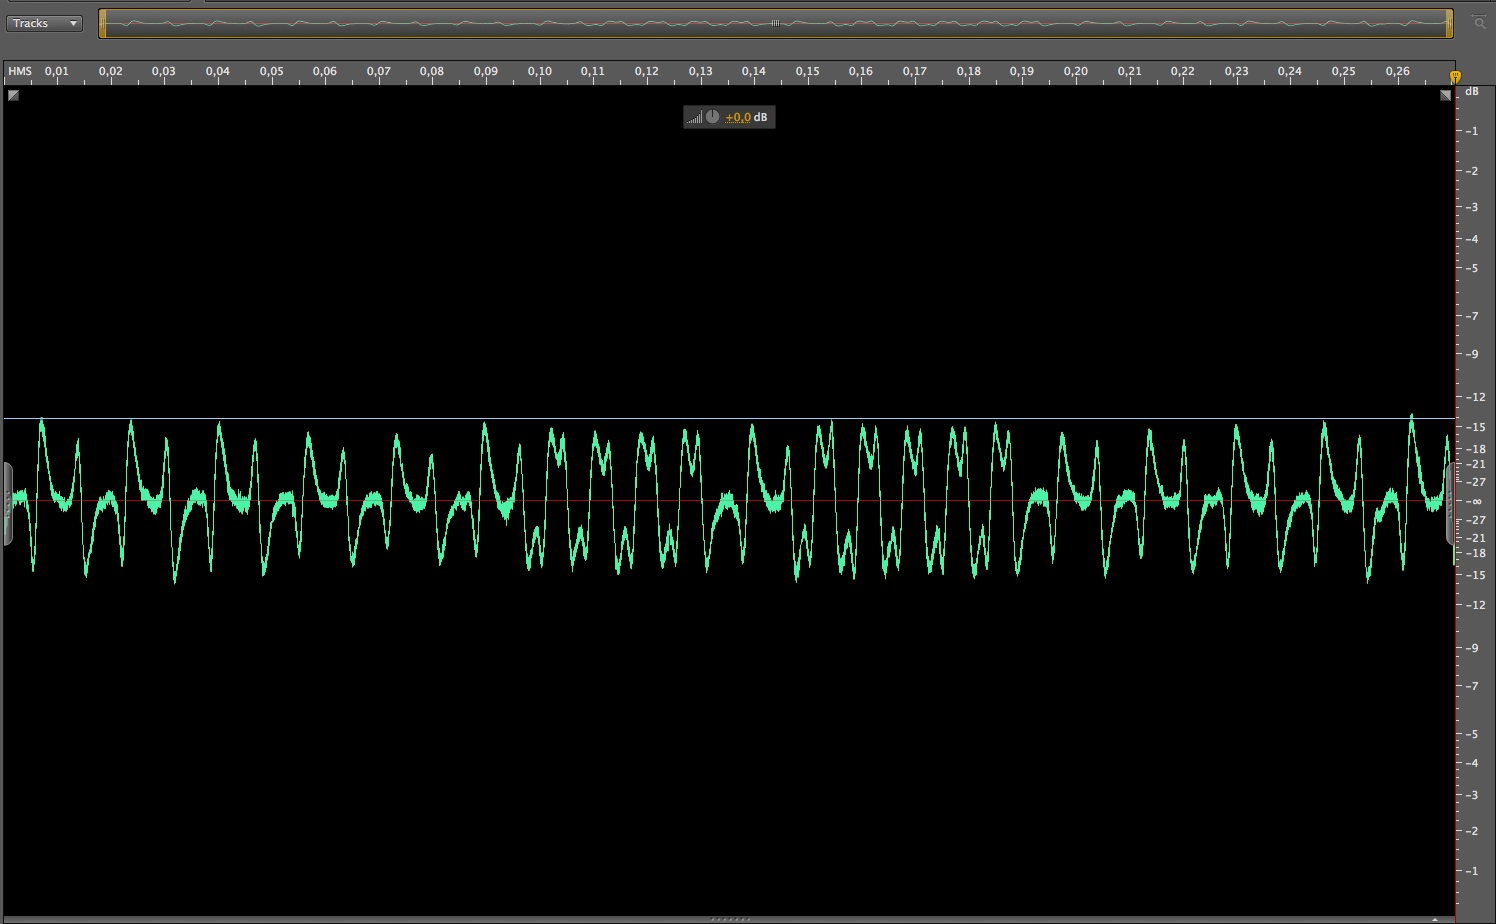Click the left panel edge grip handle

pyautogui.click(x=8, y=504)
